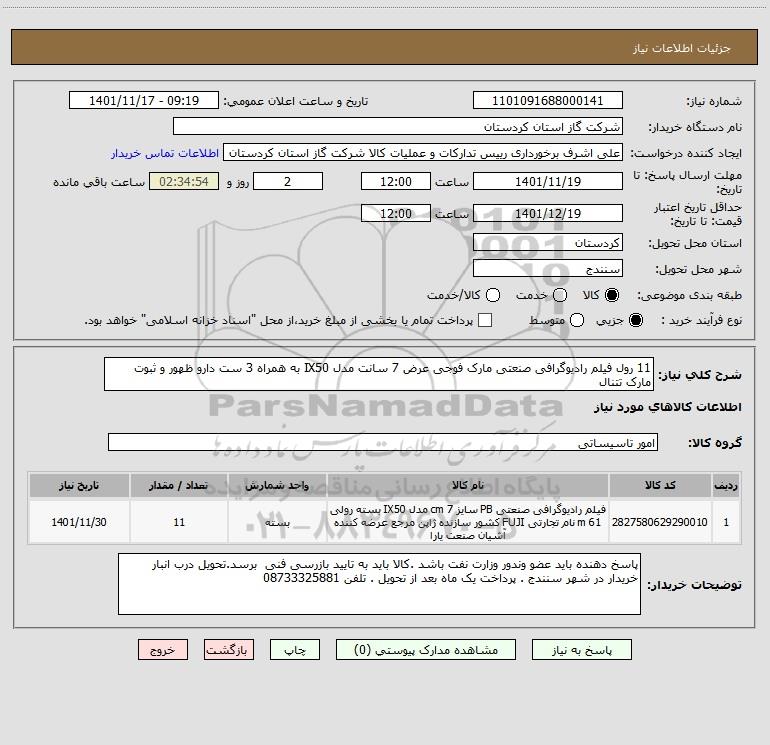Select the متوسط purchase type radio

(x=577, y=320)
